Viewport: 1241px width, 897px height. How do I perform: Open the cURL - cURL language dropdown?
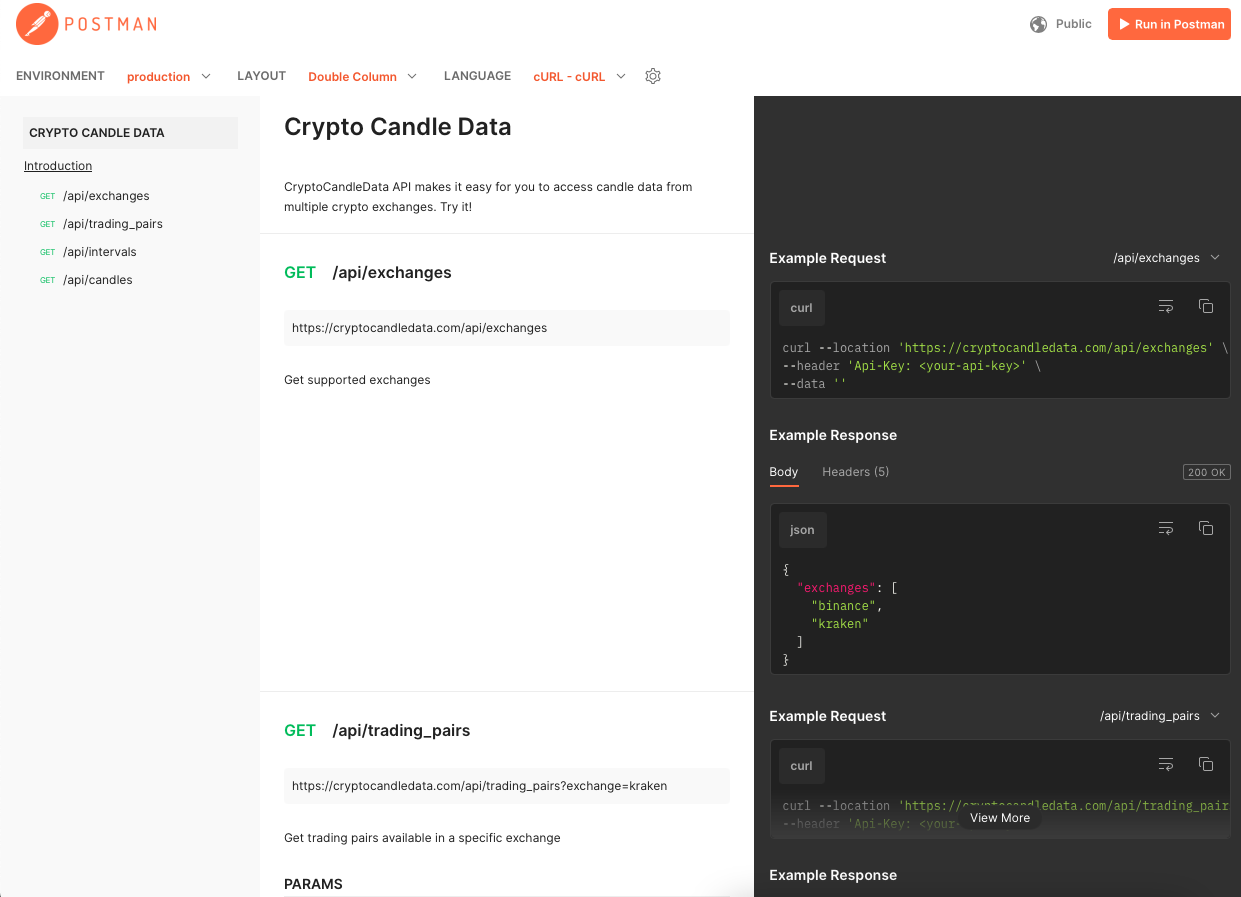580,76
